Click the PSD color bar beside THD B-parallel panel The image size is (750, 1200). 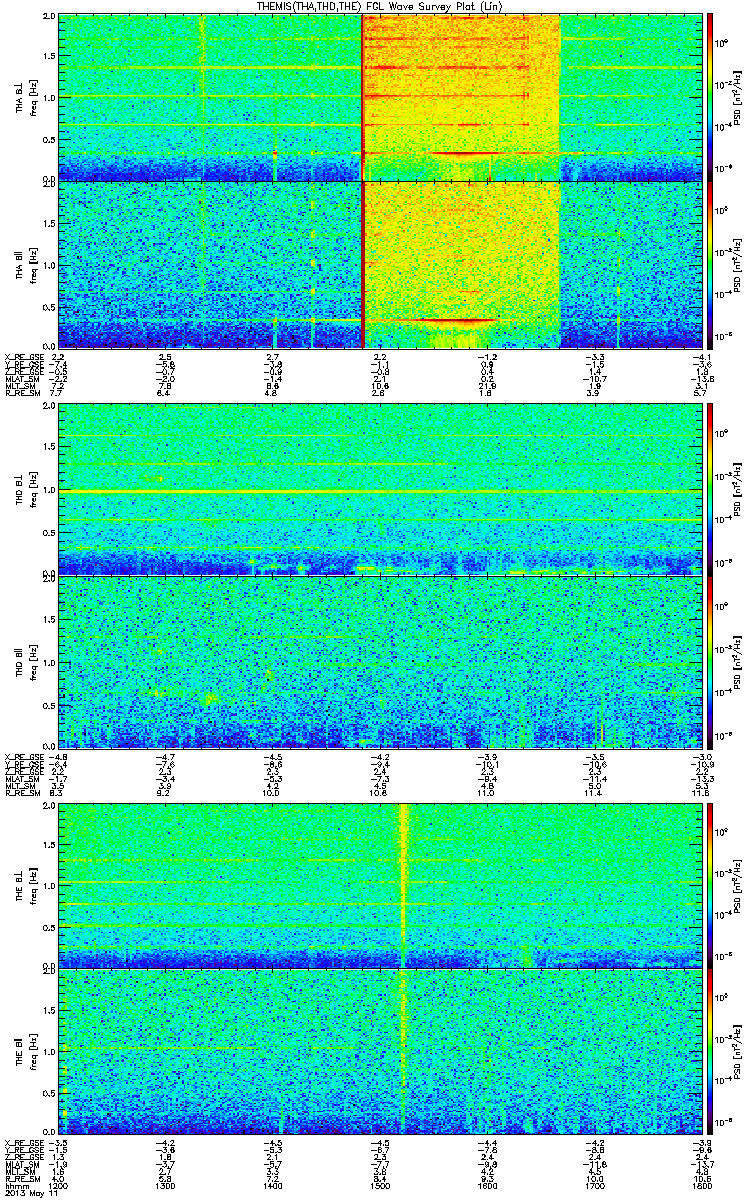pyautogui.click(x=711, y=660)
